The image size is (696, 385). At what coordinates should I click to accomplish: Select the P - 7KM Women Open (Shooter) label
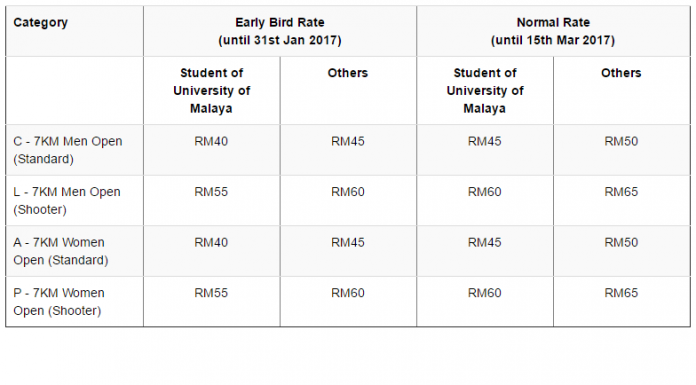pyautogui.click(x=59, y=302)
